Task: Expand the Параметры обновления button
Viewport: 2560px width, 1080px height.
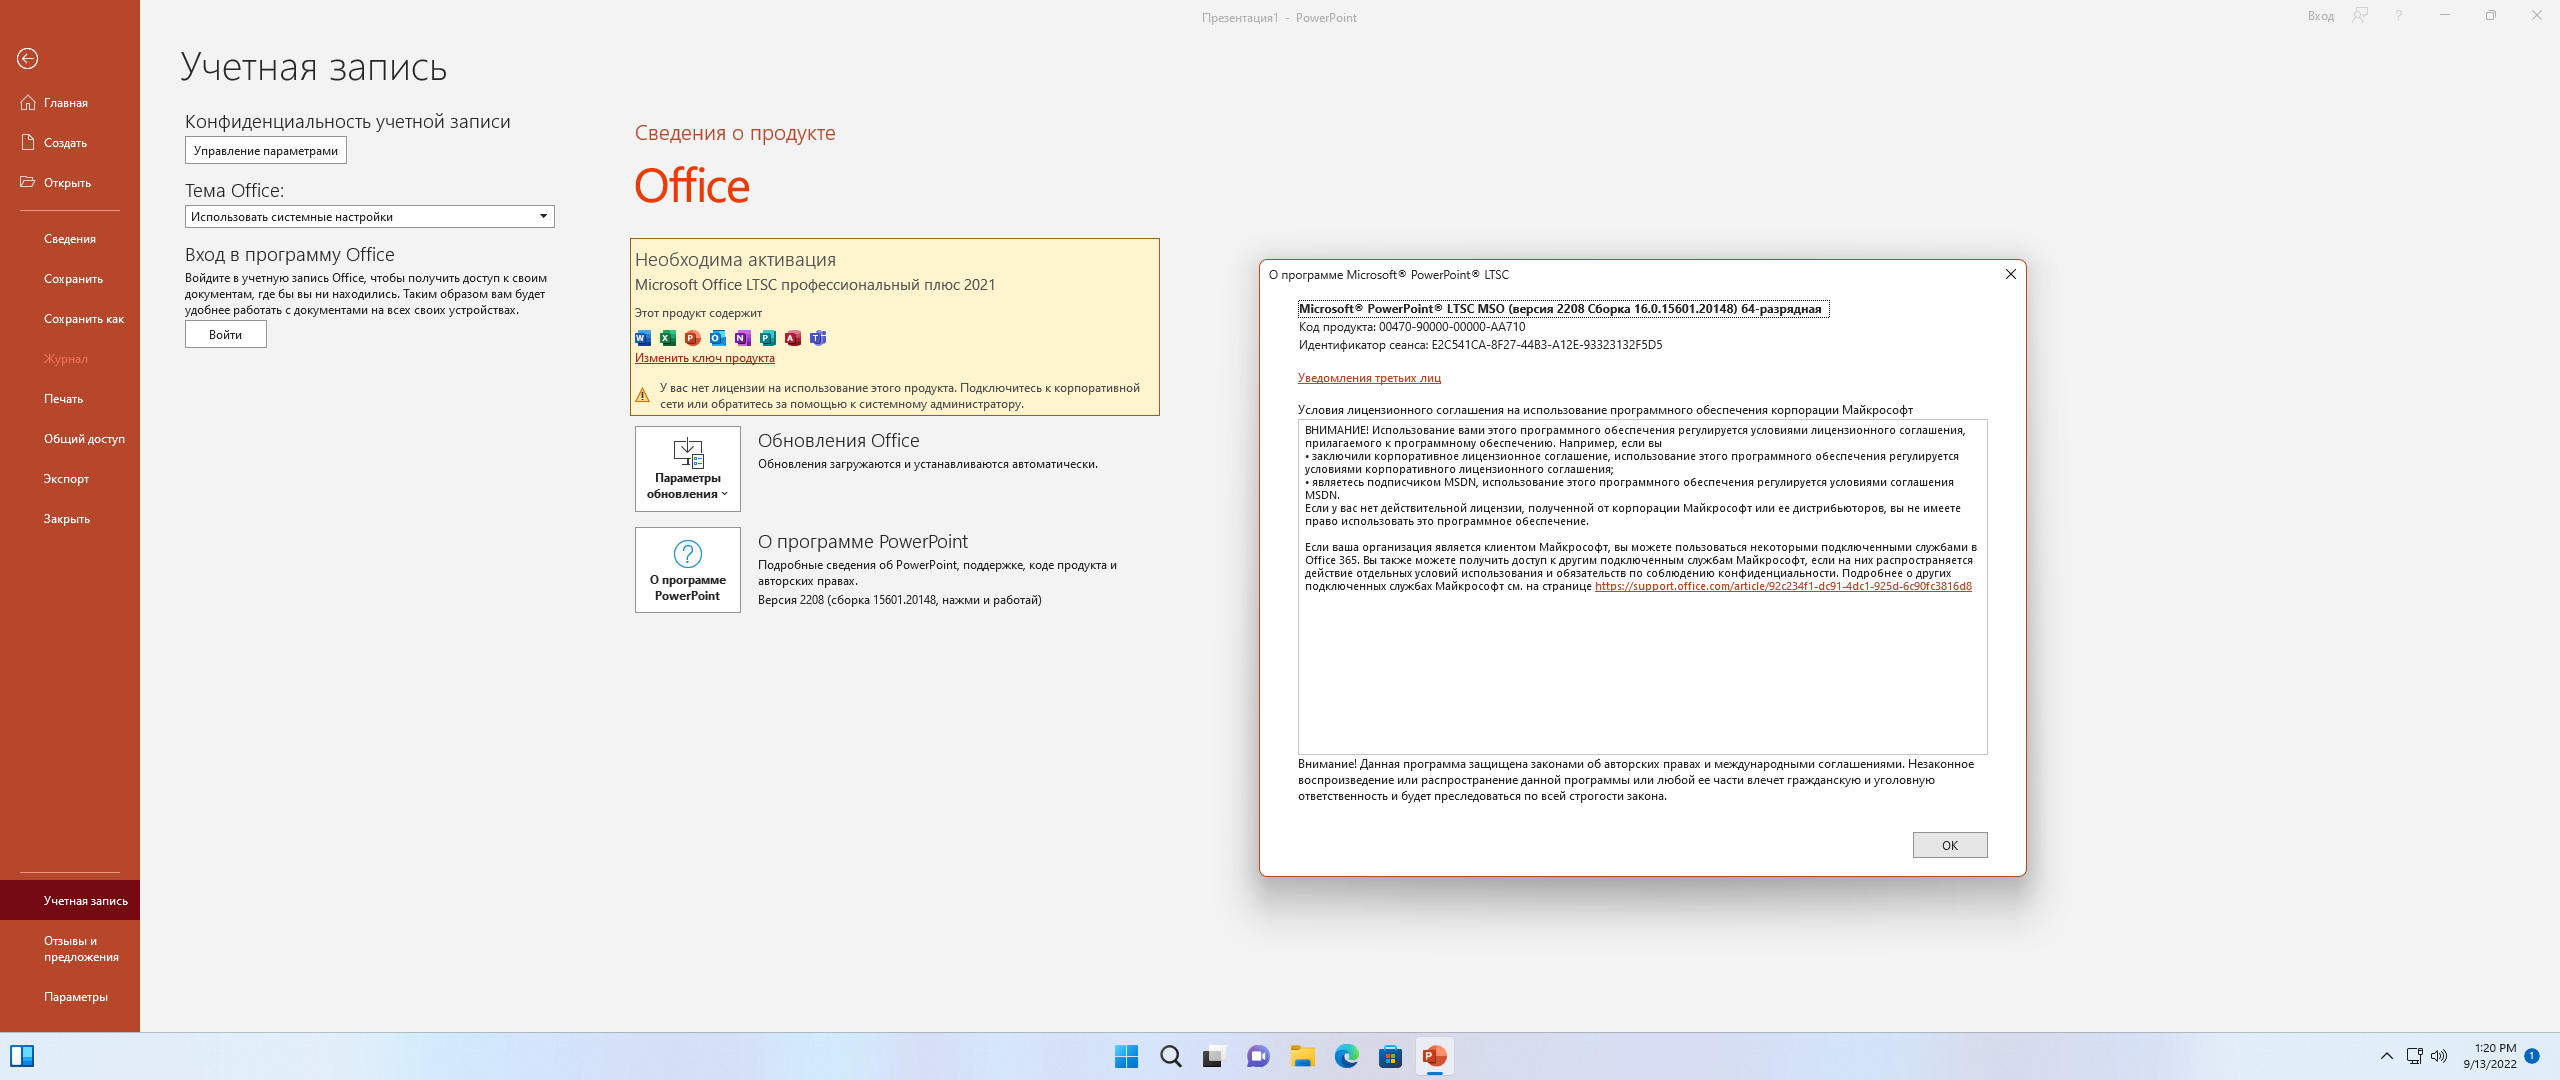Action: point(688,469)
